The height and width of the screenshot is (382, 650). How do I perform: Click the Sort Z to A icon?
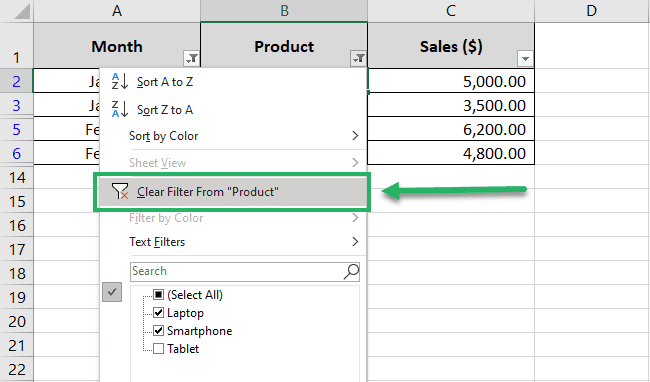(120, 109)
